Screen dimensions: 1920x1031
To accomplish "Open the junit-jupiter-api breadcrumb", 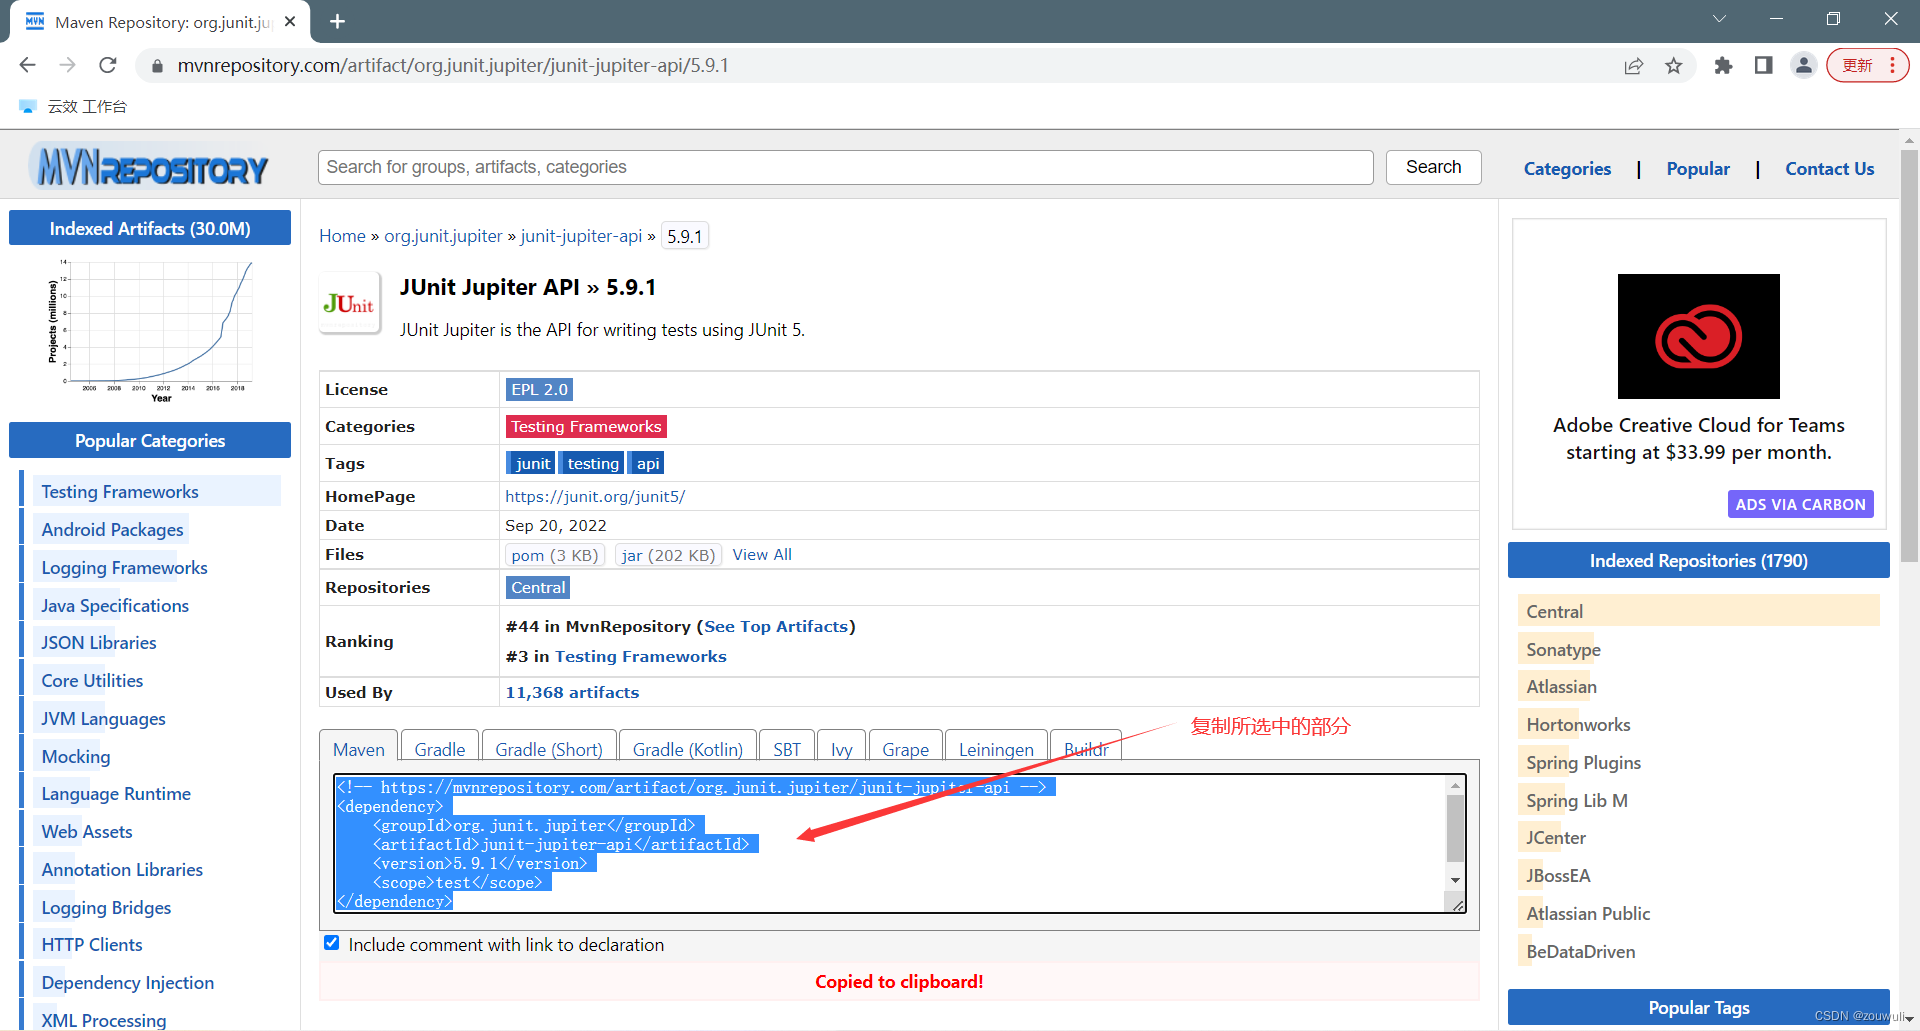I will click(x=581, y=236).
